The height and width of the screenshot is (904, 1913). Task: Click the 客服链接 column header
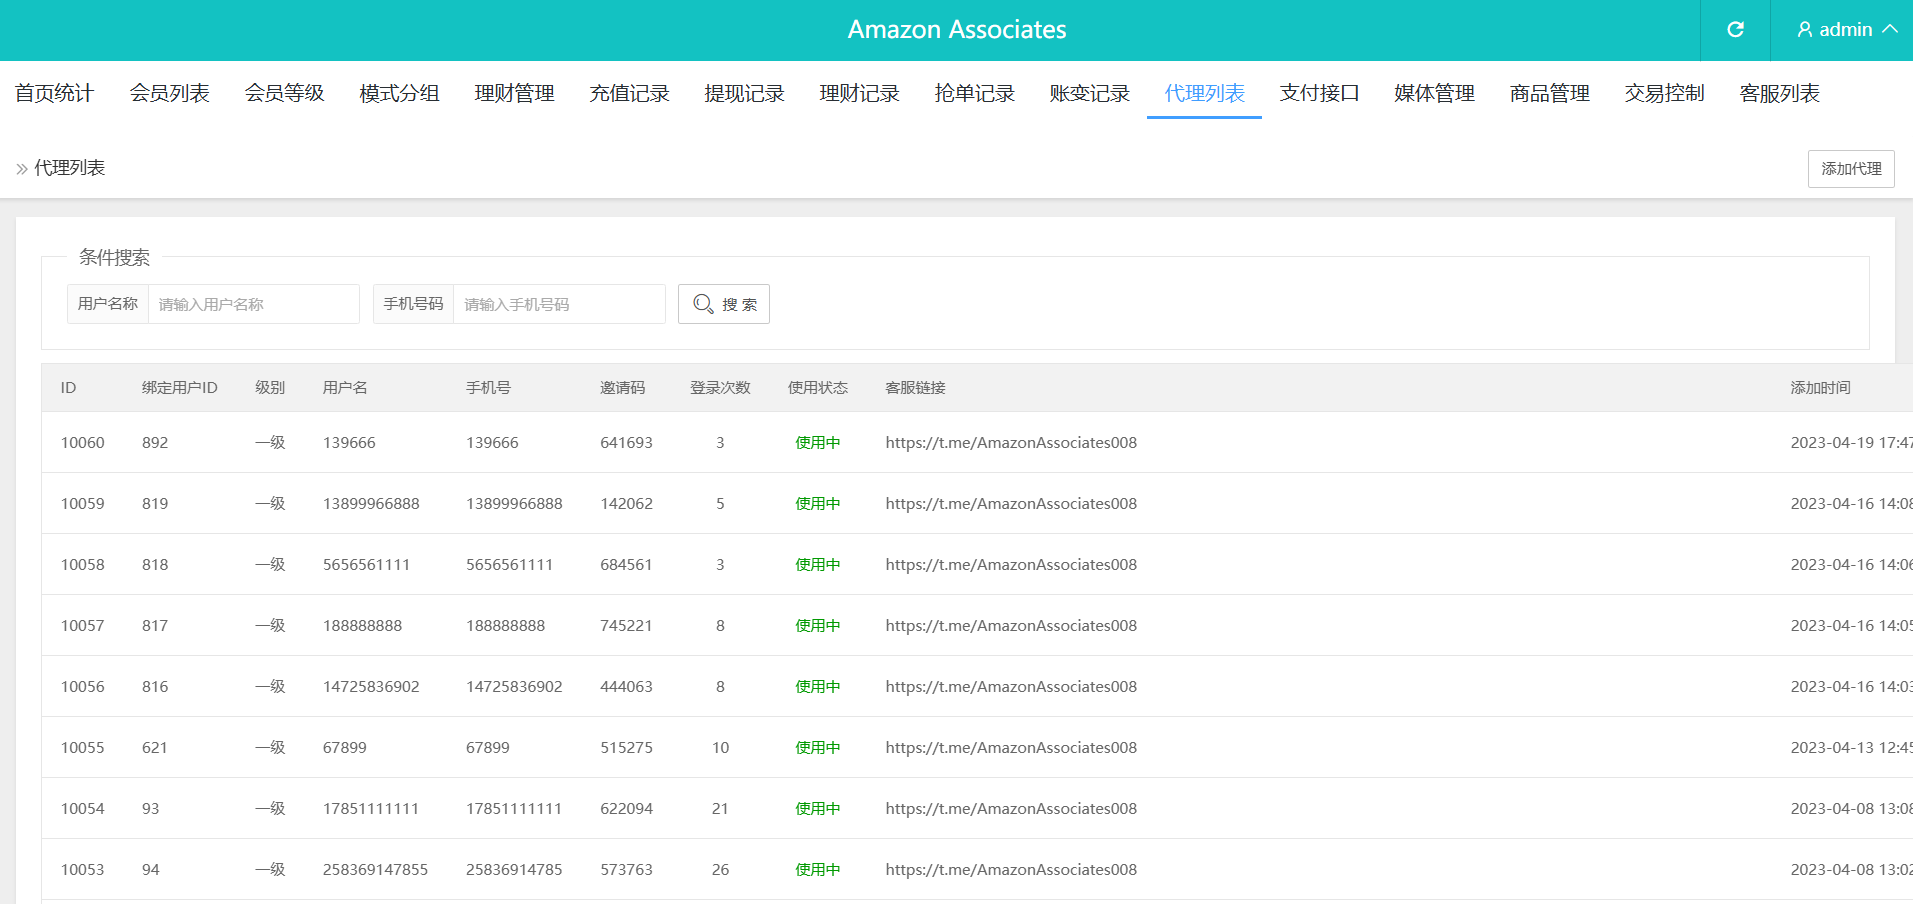(x=915, y=387)
